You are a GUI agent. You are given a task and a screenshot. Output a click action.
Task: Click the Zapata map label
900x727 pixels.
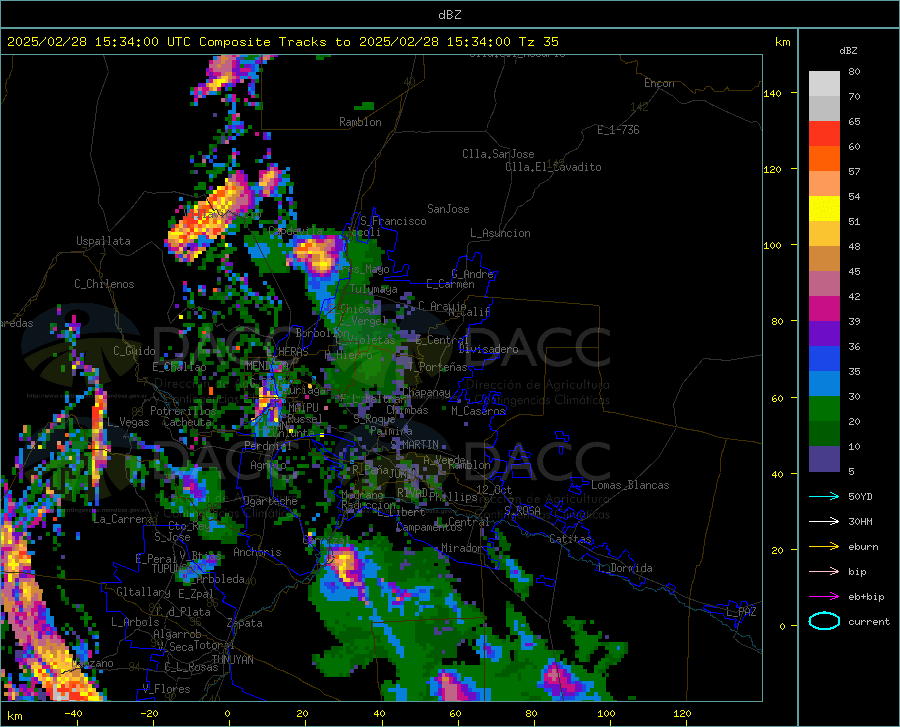(245, 623)
